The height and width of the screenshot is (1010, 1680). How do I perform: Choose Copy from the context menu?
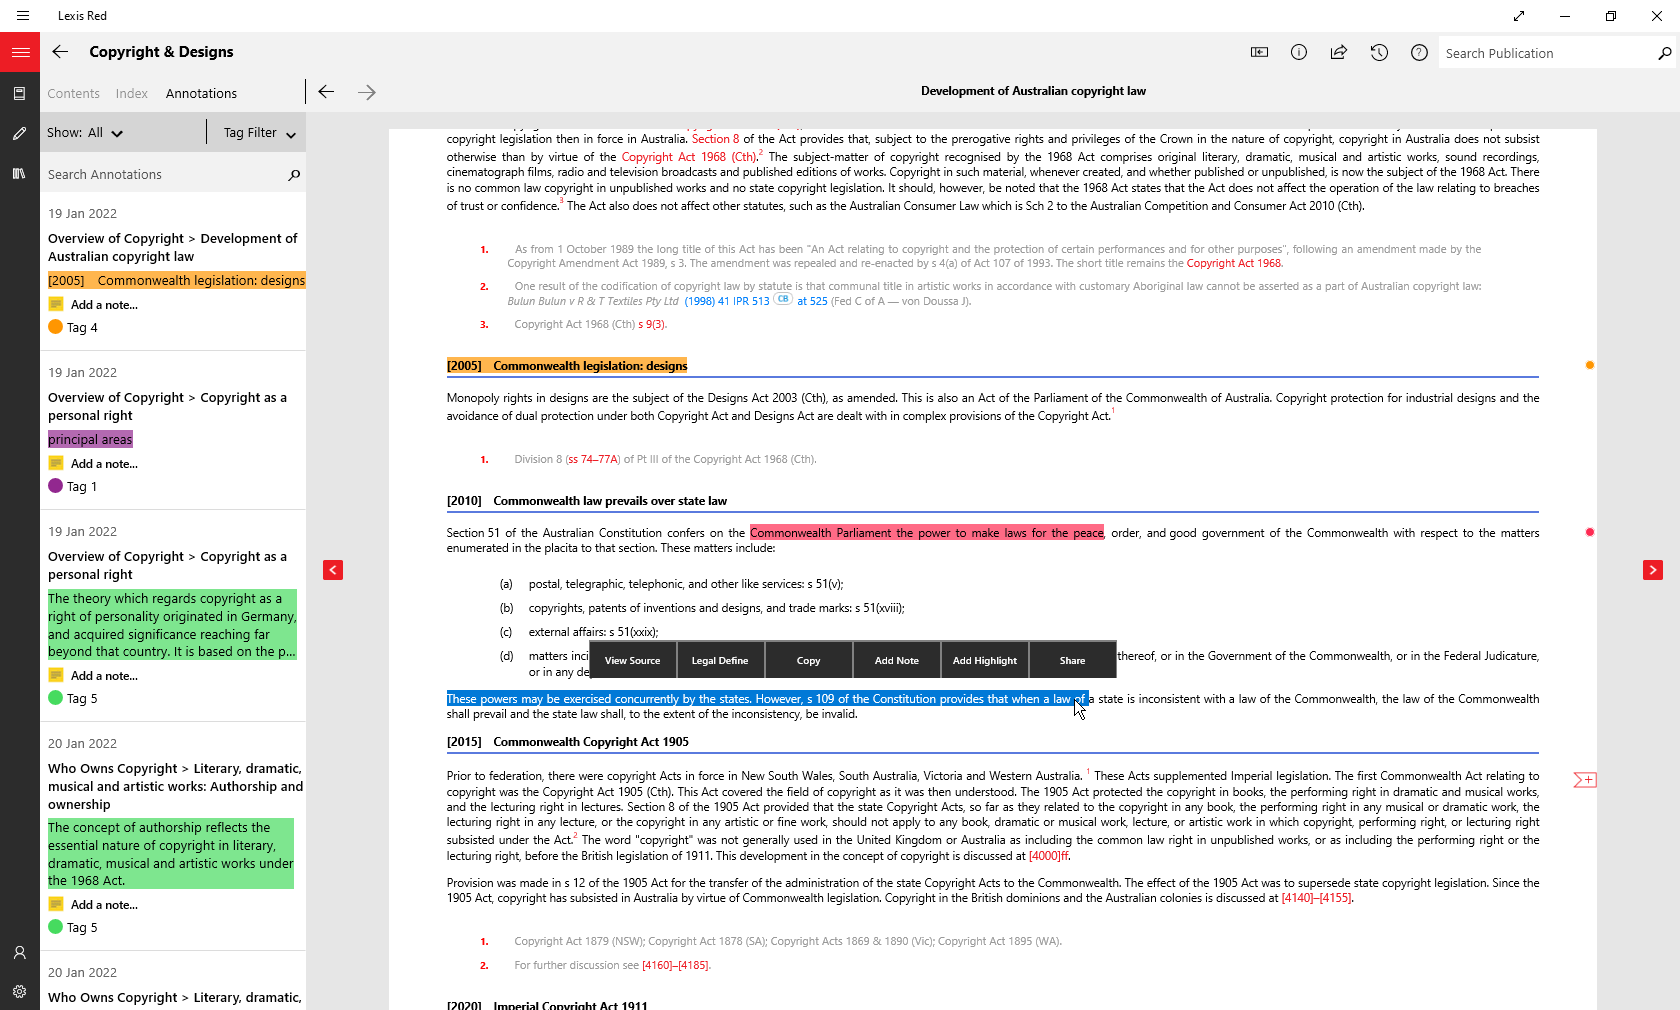pyautogui.click(x=808, y=660)
